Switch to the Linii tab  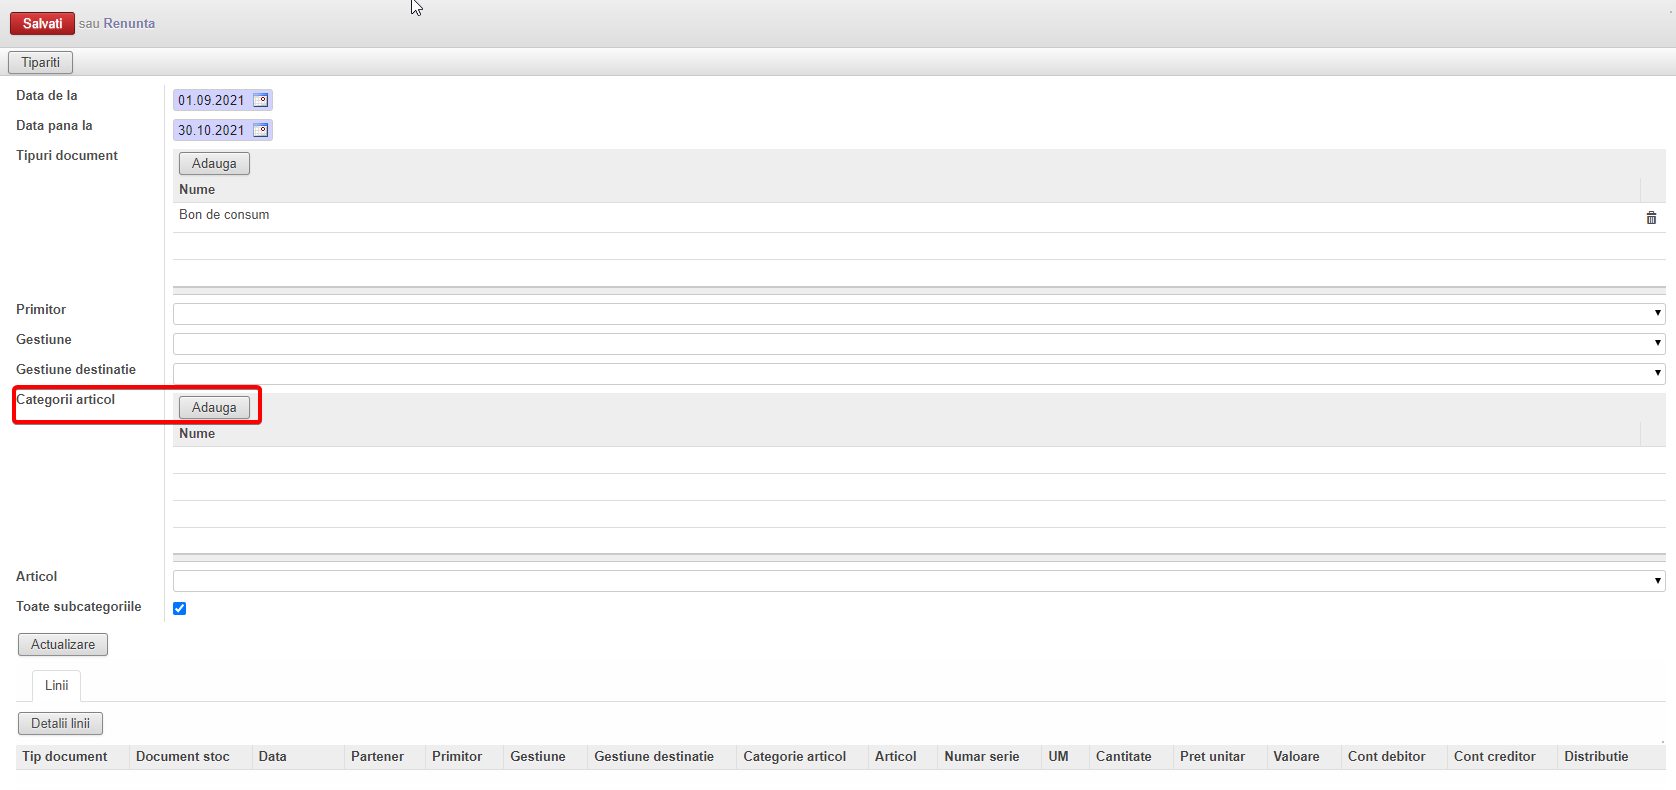pyautogui.click(x=57, y=685)
